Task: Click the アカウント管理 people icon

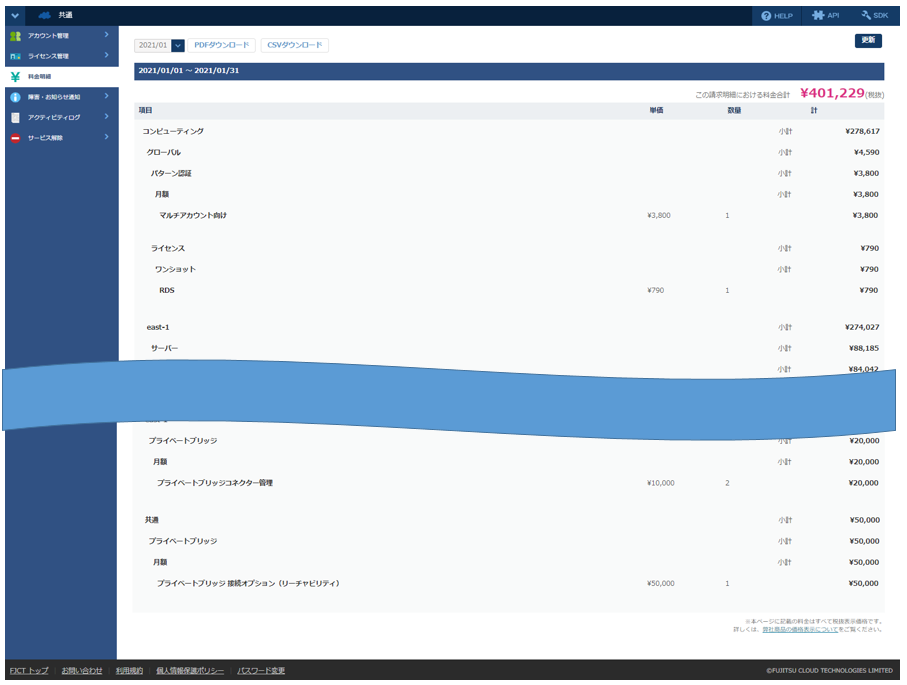Action: (x=15, y=36)
